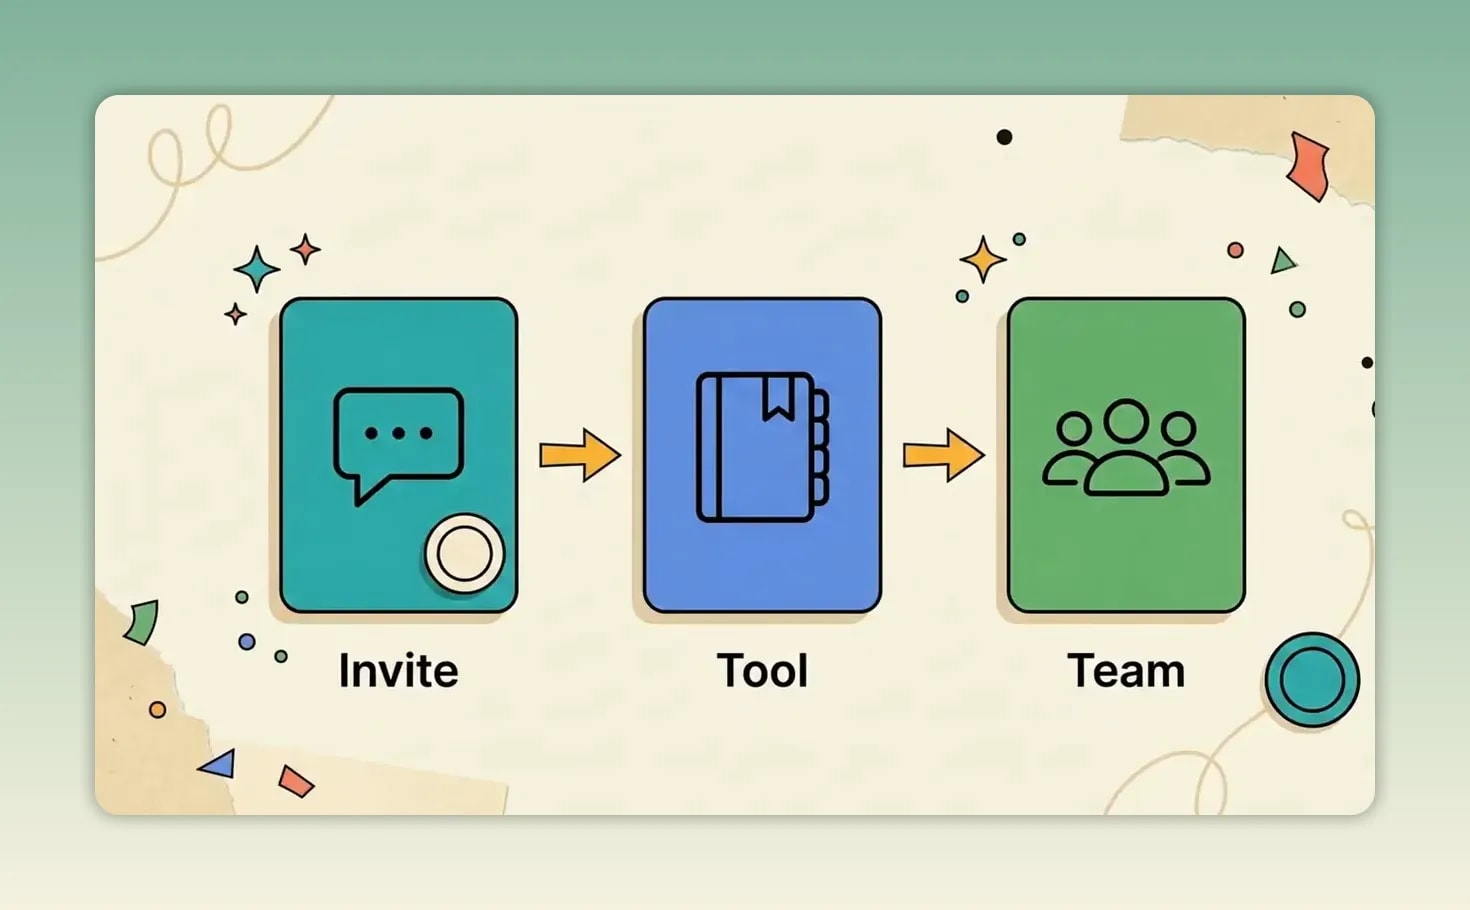Select the blue Tool card

[763, 455]
